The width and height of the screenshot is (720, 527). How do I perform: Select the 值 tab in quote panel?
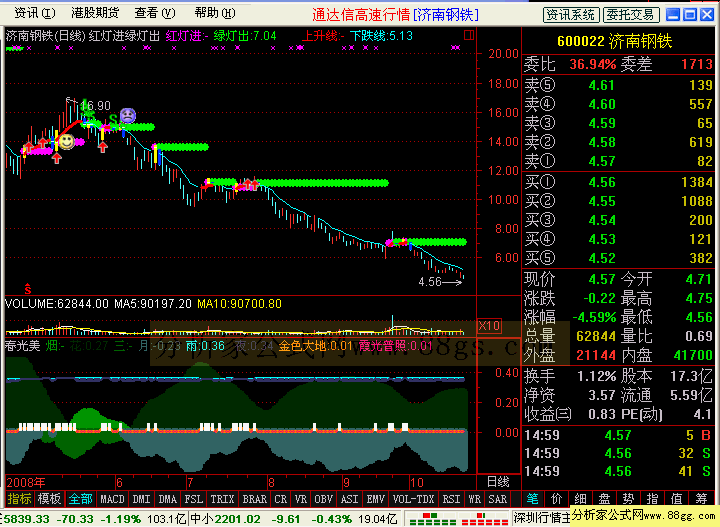click(x=676, y=499)
